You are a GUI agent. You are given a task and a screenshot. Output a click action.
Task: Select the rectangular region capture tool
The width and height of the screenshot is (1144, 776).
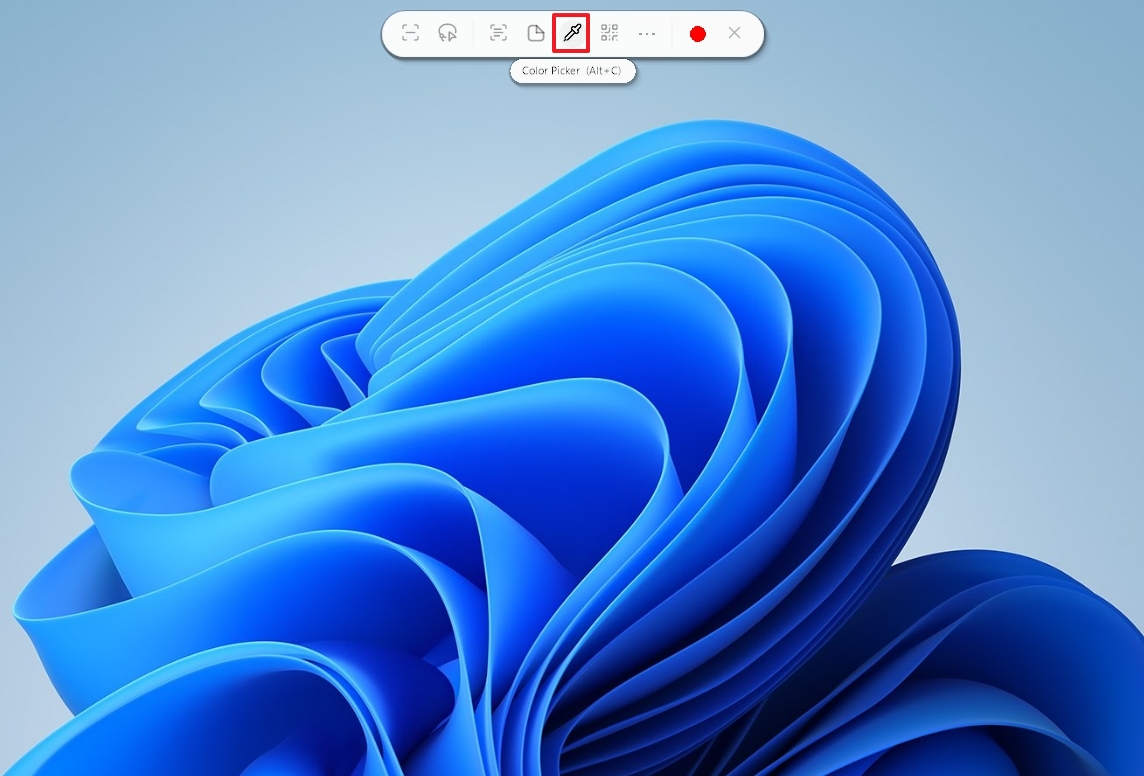click(x=410, y=33)
